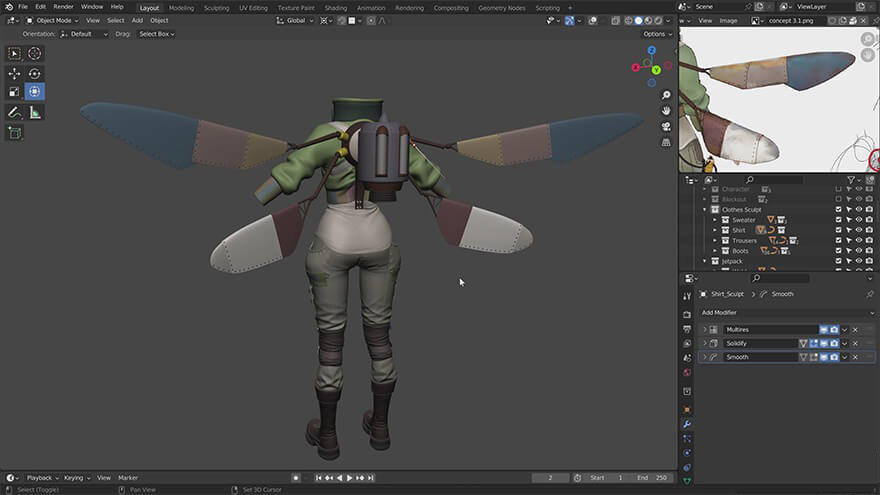Click the Options button in viewport header

(x=657, y=34)
